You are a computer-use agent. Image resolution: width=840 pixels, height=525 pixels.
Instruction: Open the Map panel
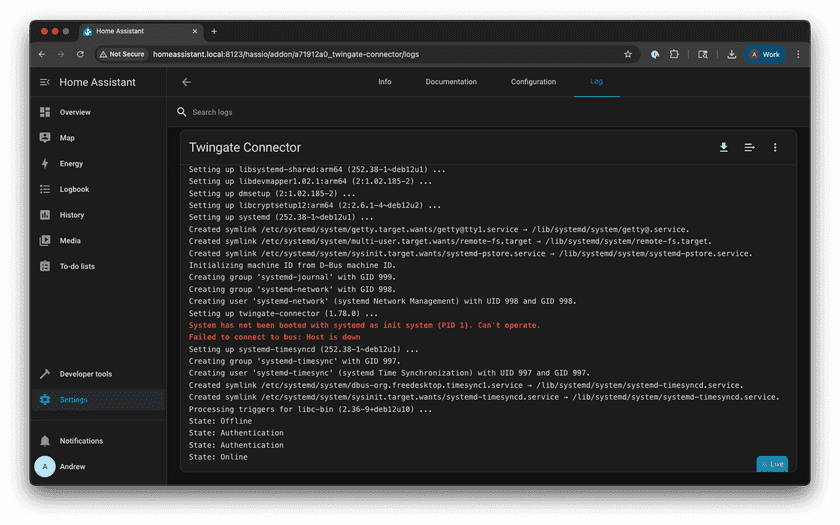[67, 138]
